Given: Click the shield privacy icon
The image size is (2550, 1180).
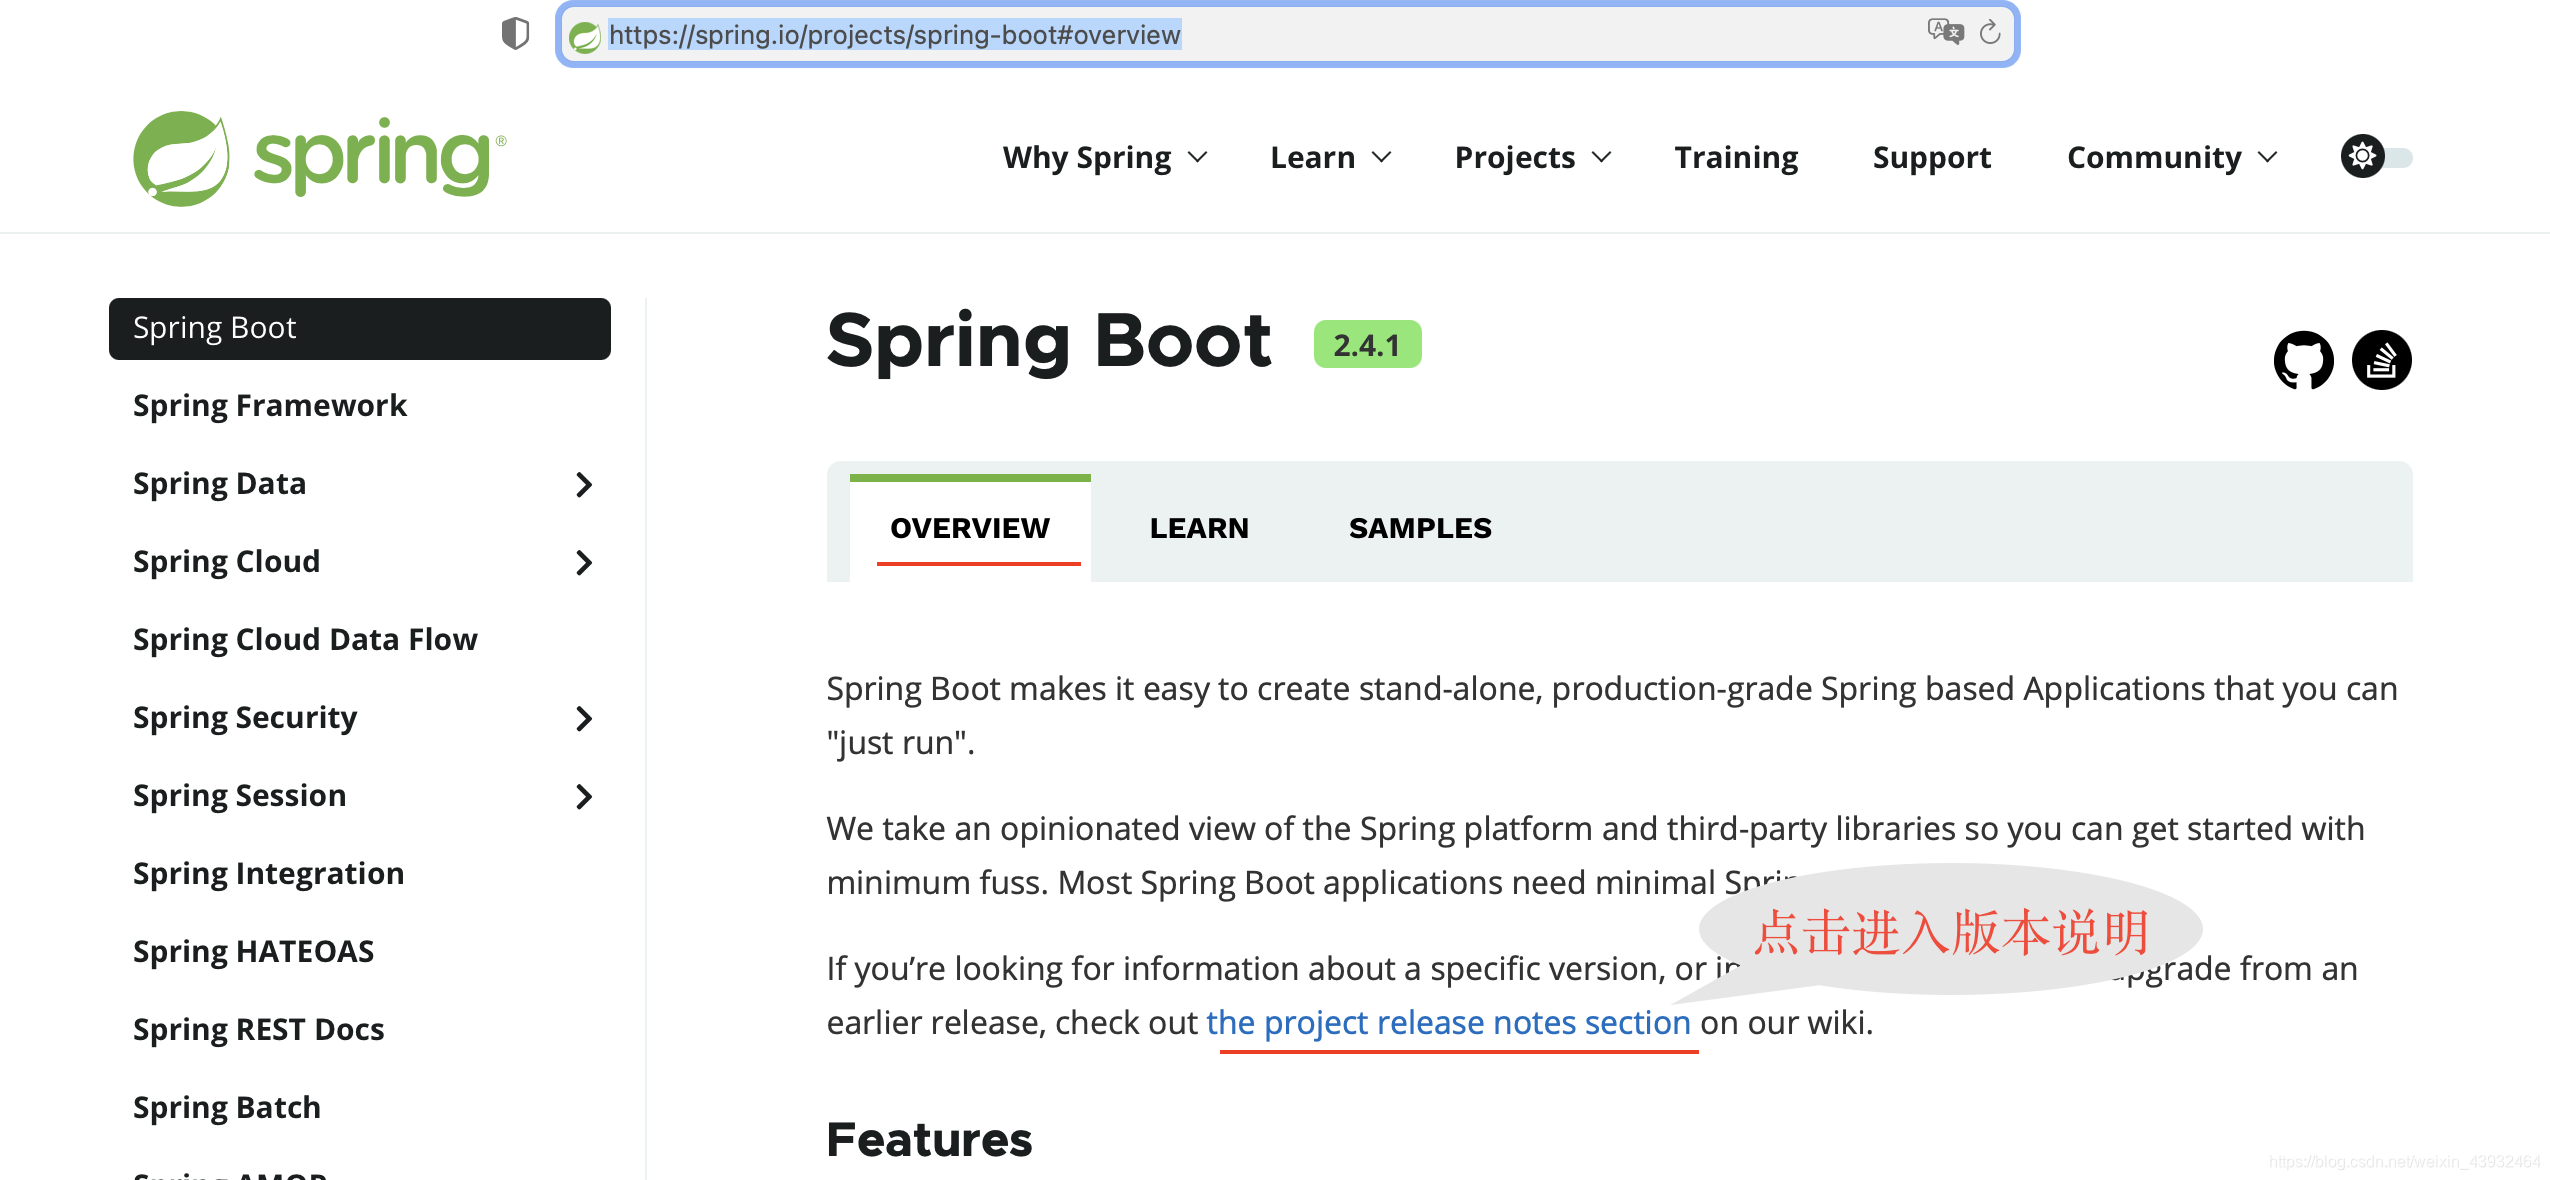Looking at the screenshot, I should 516,33.
